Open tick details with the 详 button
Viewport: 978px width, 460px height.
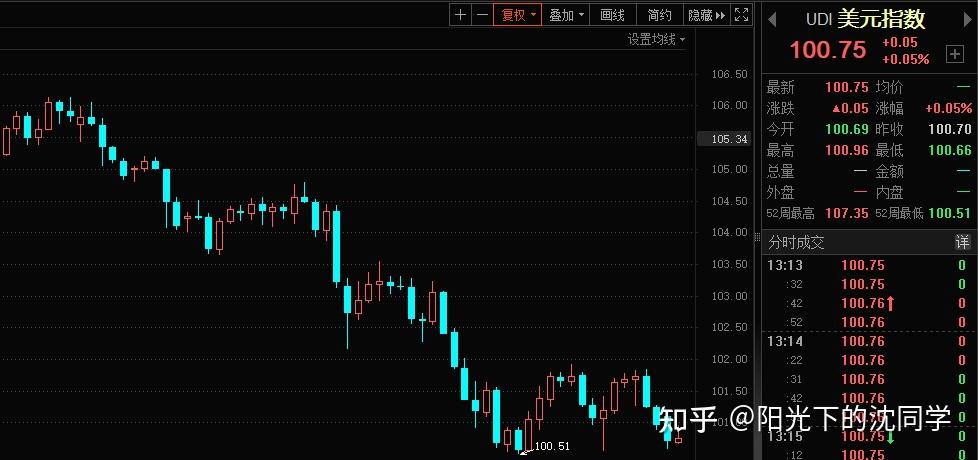tap(963, 242)
